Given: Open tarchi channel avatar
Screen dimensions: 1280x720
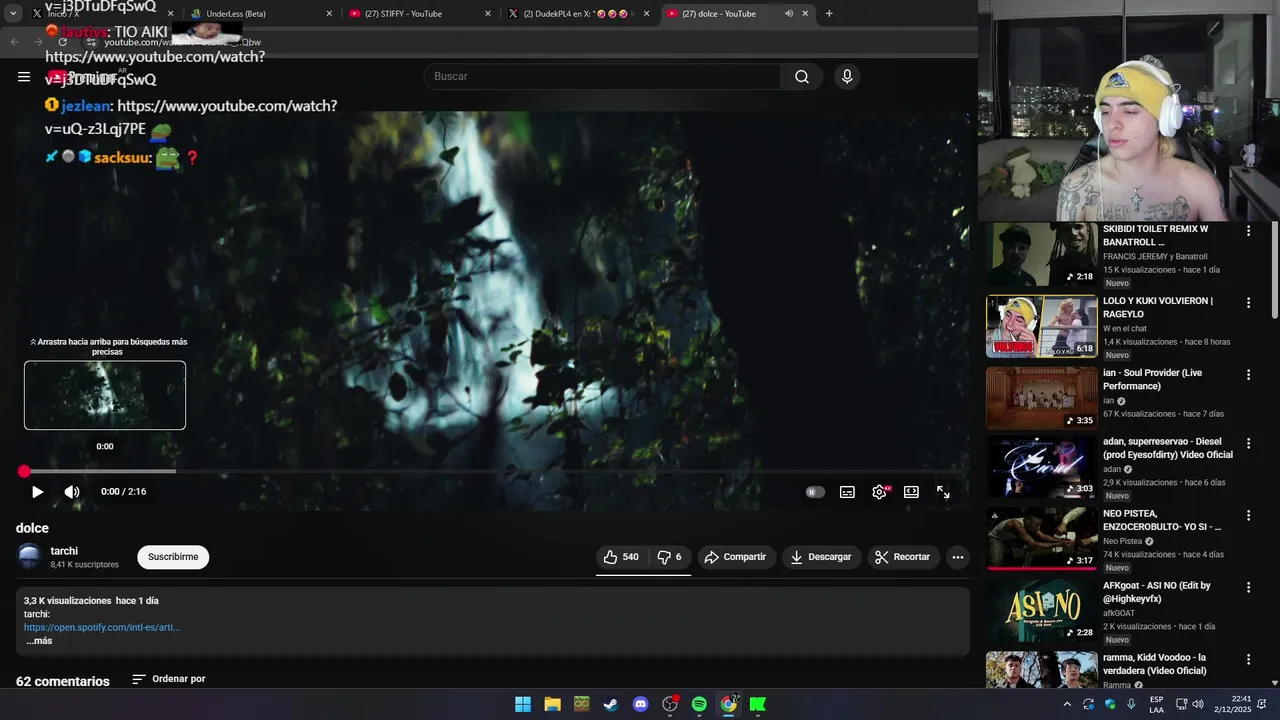Looking at the screenshot, I should 30,557.
